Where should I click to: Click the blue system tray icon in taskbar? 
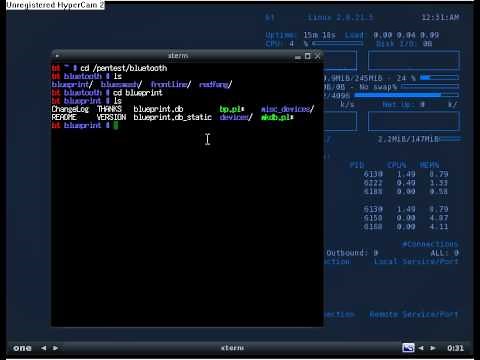pos(408,348)
